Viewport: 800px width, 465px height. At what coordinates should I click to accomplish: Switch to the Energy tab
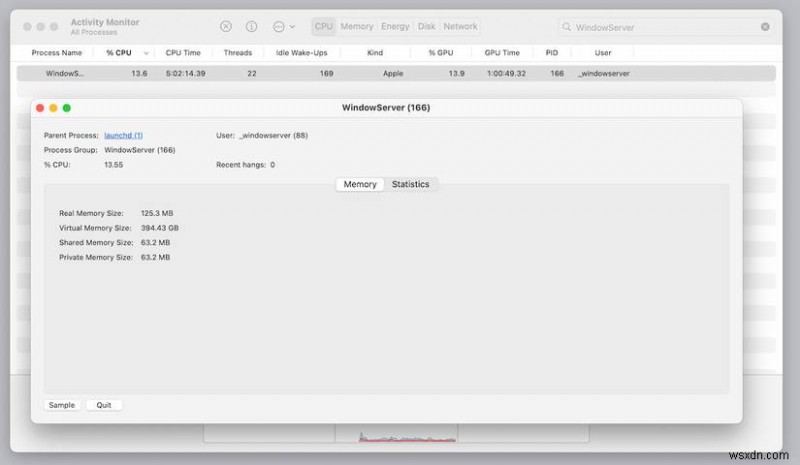395,27
